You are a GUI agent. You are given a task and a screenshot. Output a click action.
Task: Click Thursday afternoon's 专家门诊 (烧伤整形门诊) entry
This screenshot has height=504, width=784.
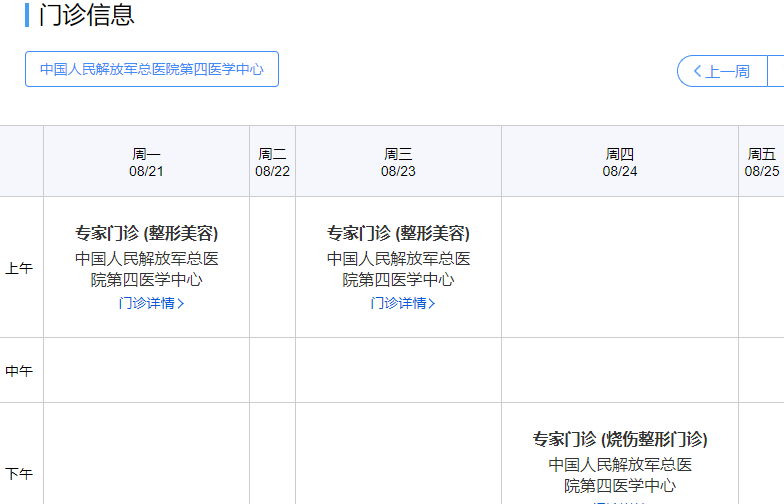coord(620,439)
